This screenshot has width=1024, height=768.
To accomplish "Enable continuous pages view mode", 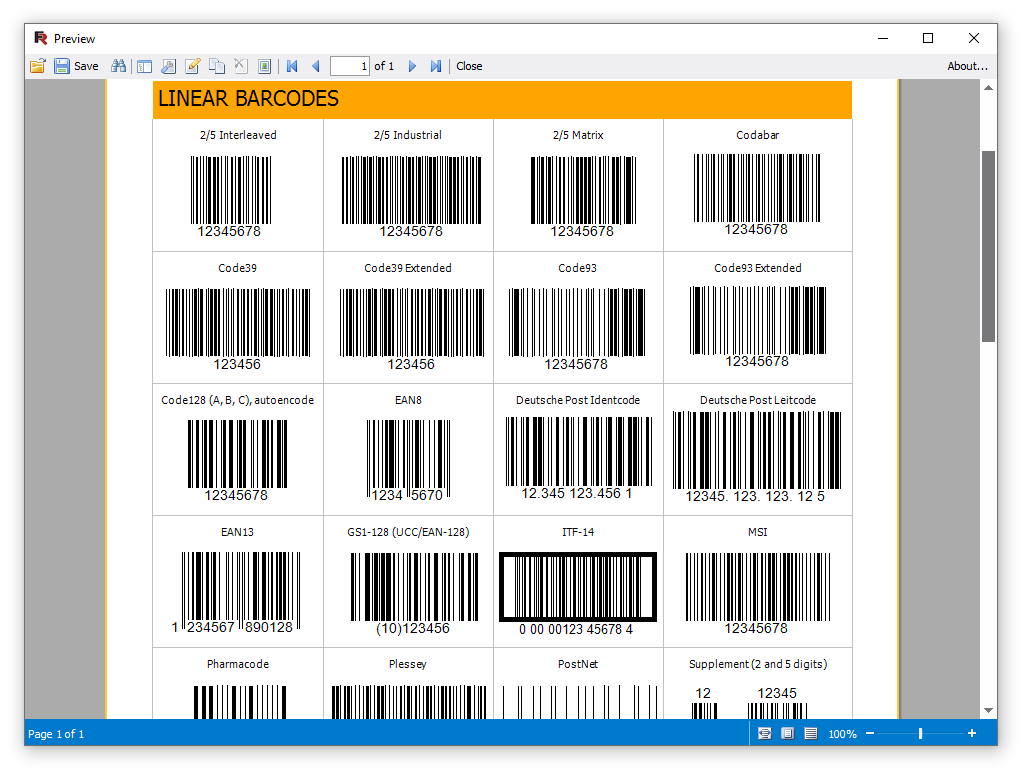I will 810,733.
